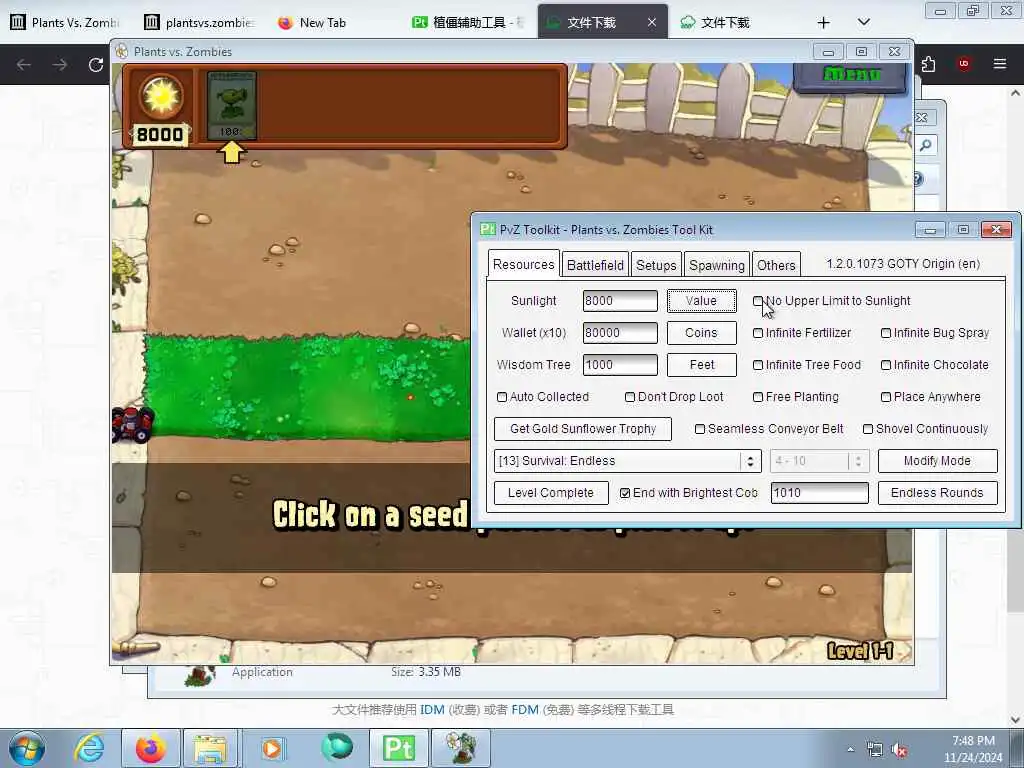Enable Infinite Chocolate checkbox

[886, 365]
